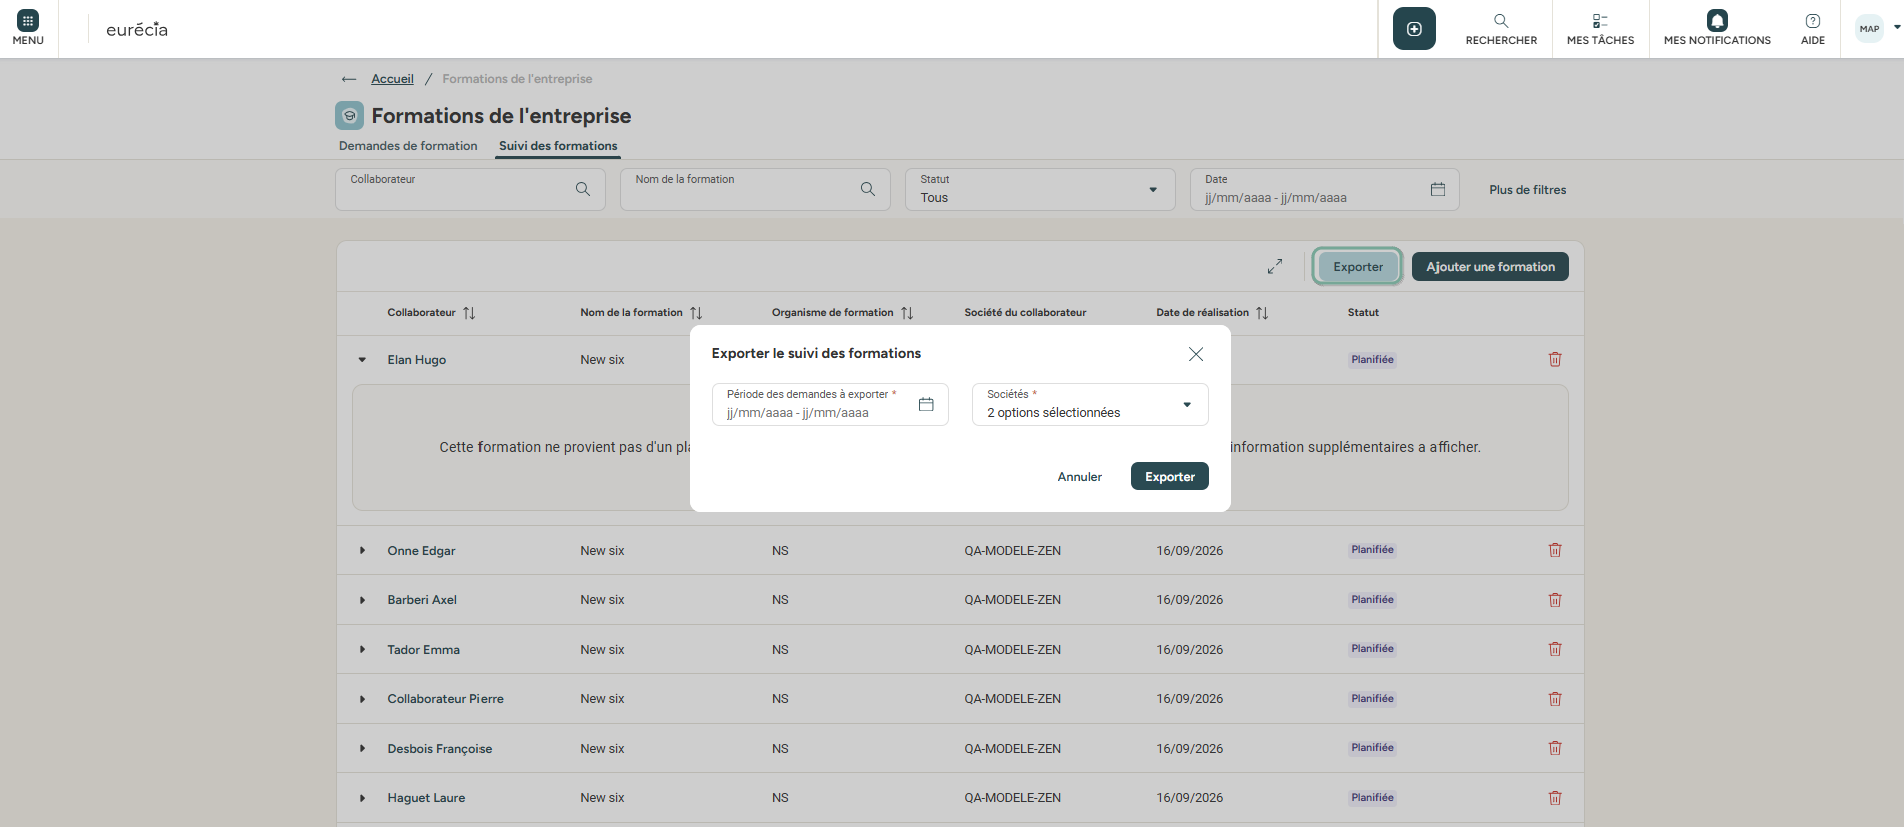Open the main MENU grid icon

pyautogui.click(x=28, y=21)
